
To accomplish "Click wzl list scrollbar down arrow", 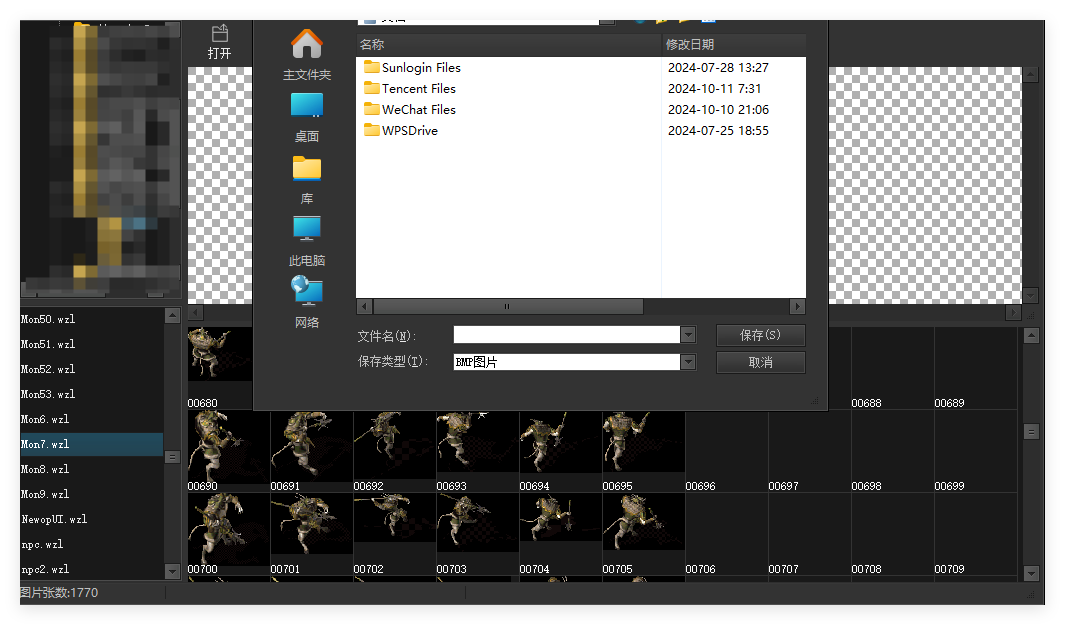I will click(173, 572).
